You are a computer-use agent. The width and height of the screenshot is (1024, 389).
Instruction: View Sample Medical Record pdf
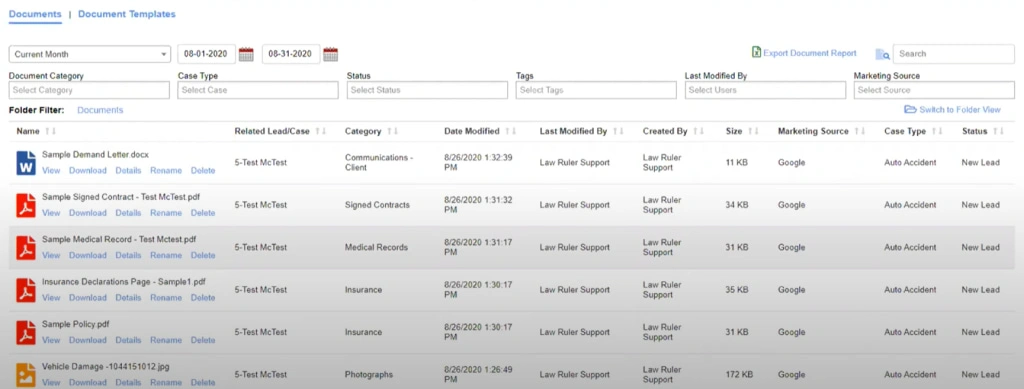click(51, 255)
